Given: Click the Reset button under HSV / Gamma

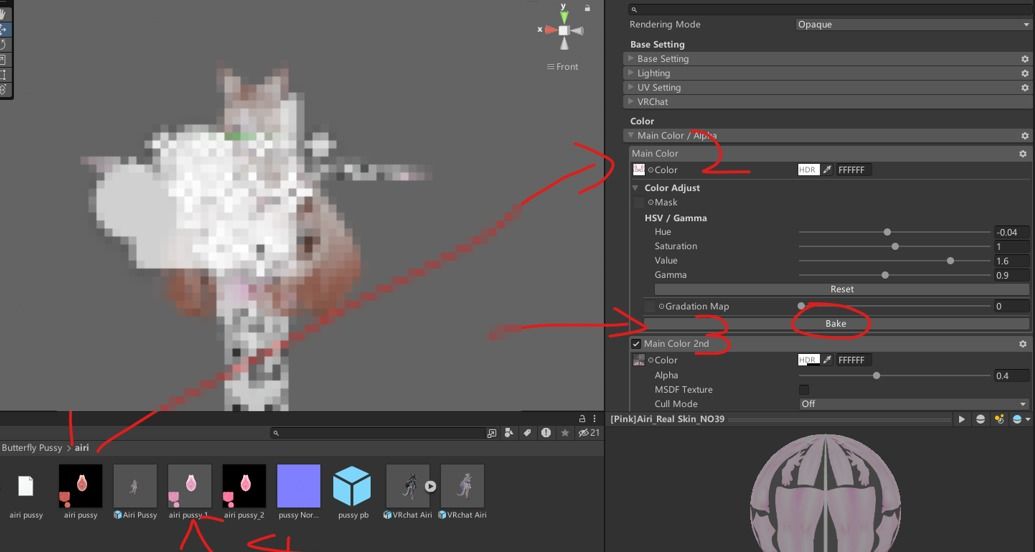Looking at the screenshot, I should [x=842, y=289].
